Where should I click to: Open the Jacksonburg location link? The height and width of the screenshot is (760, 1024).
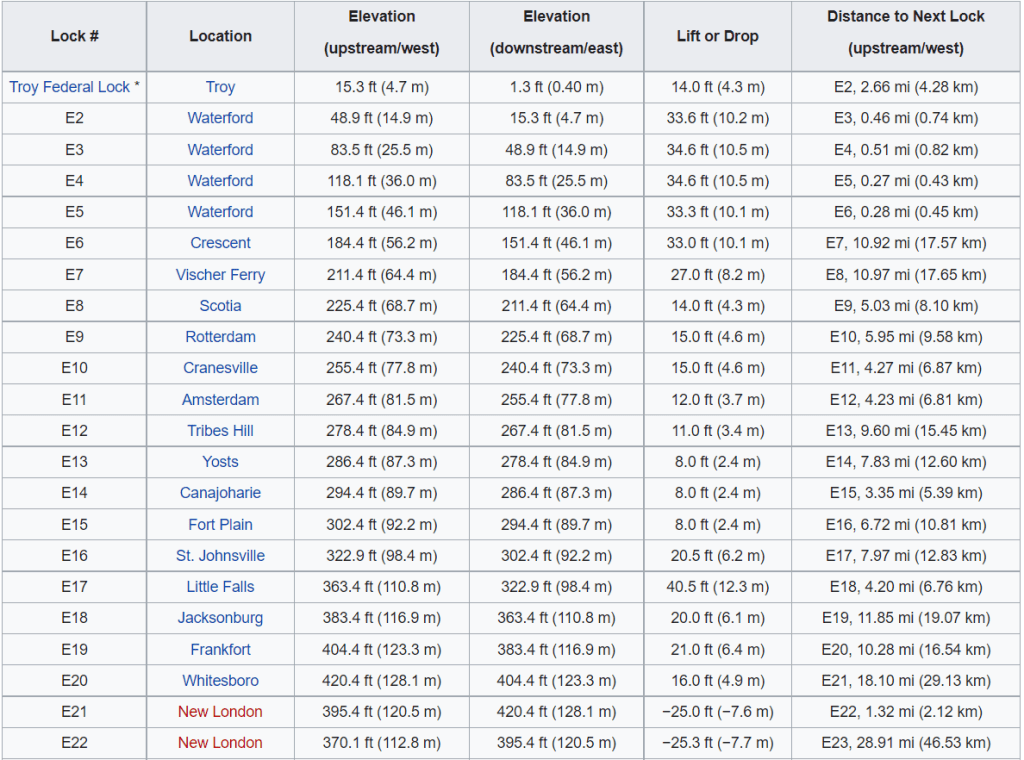coord(220,618)
